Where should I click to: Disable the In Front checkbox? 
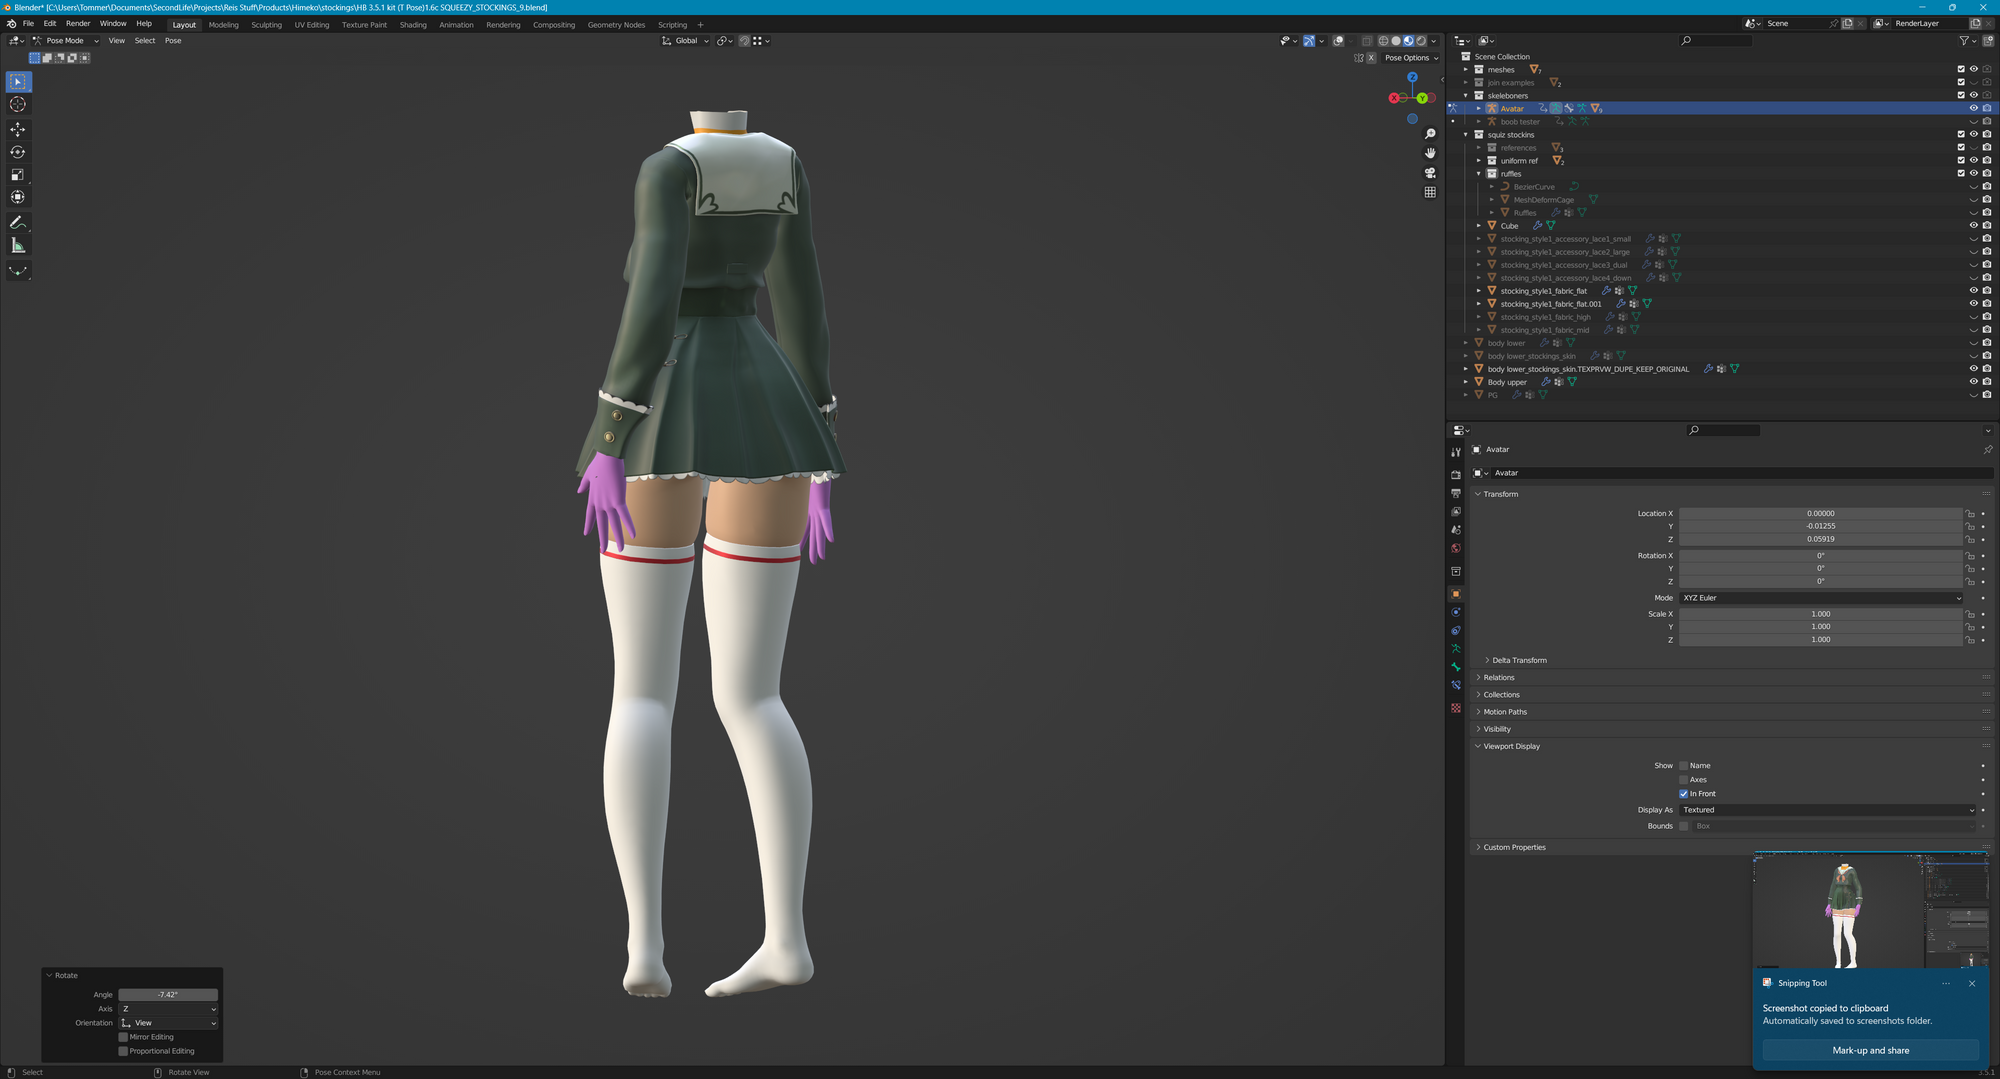(x=1684, y=794)
